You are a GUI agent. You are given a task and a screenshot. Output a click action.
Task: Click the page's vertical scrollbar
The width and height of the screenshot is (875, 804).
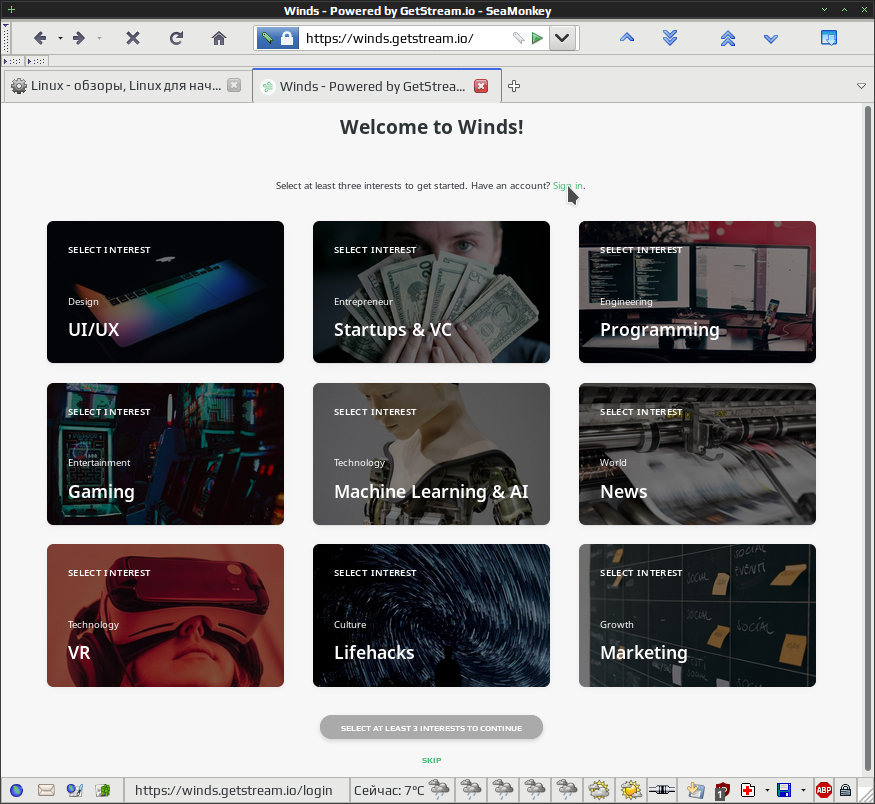[x=868, y=438]
